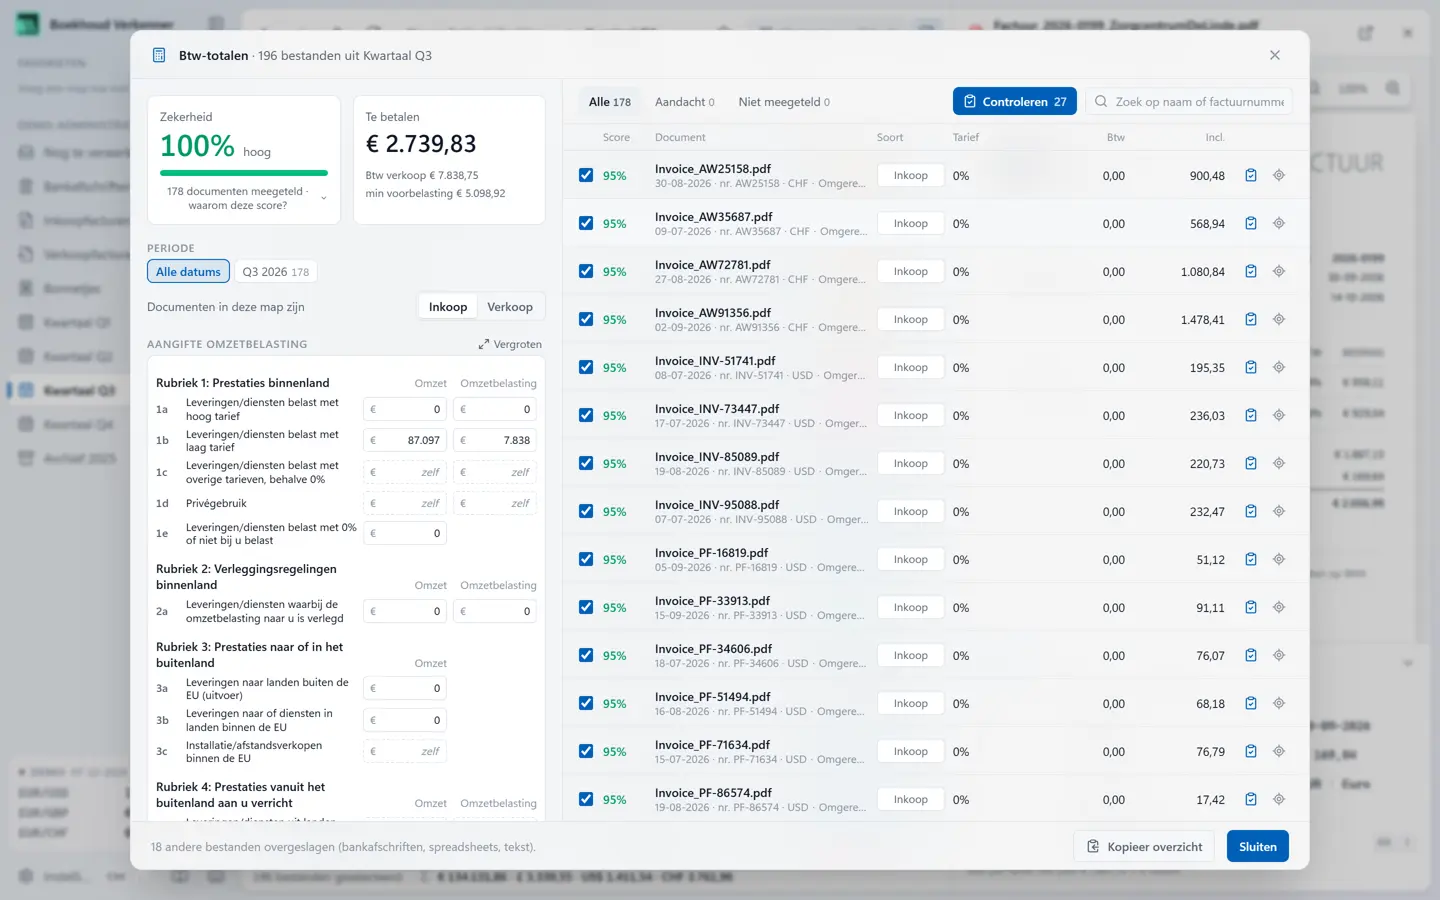Switch to the Alle 178 tab
The height and width of the screenshot is (900, 1440).
609,102
